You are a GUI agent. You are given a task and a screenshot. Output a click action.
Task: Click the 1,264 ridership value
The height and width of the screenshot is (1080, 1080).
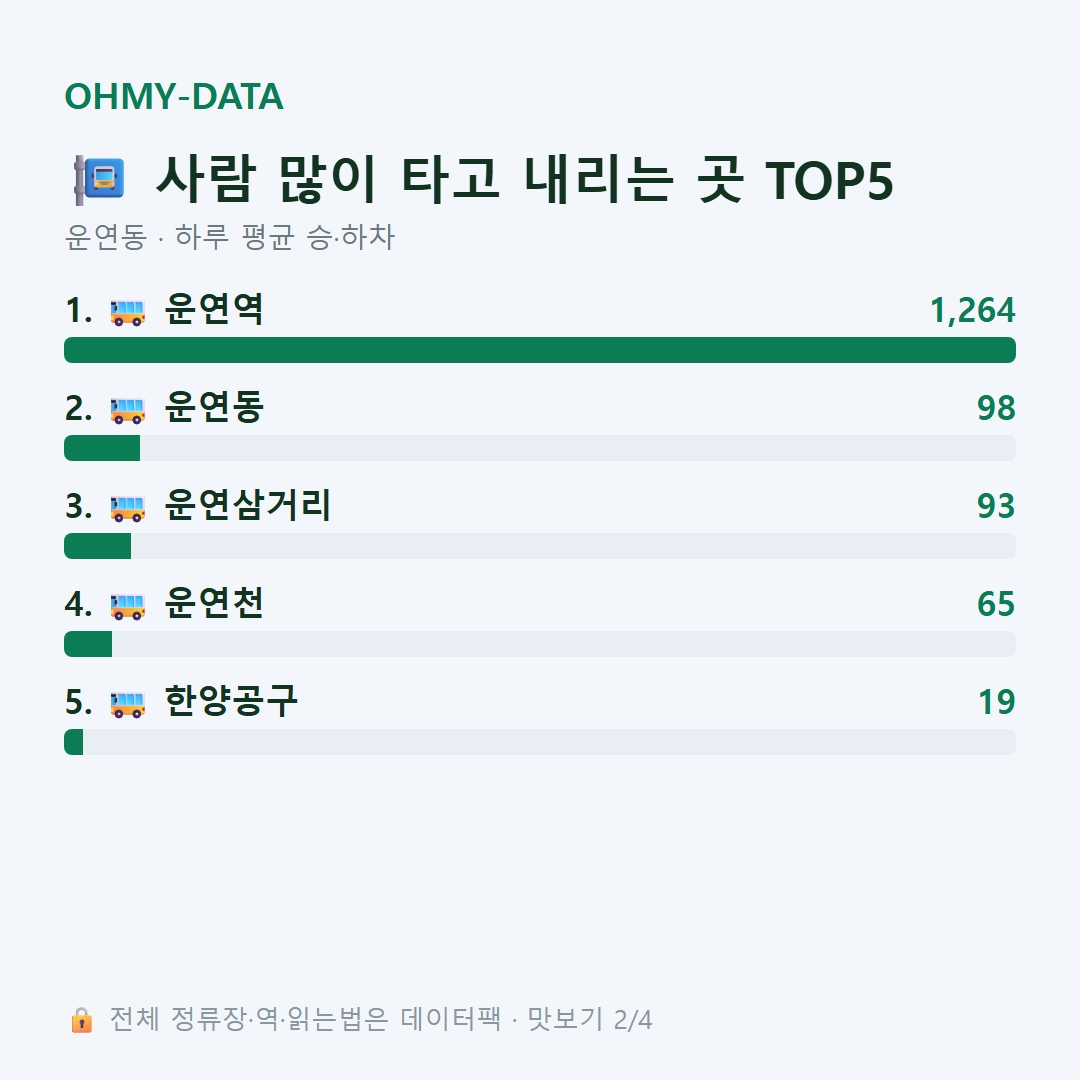click(x=973, y=311)
